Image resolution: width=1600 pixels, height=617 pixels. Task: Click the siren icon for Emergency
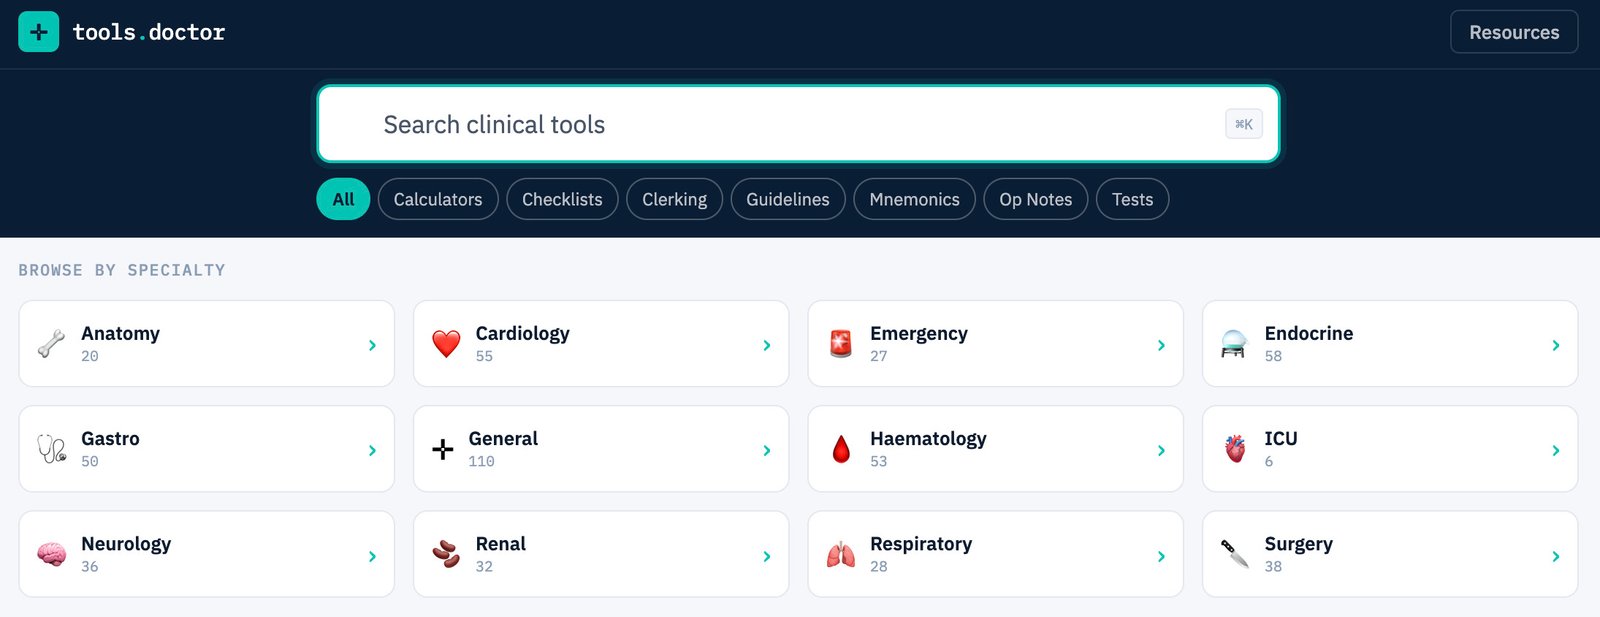[x=841, y=344]
